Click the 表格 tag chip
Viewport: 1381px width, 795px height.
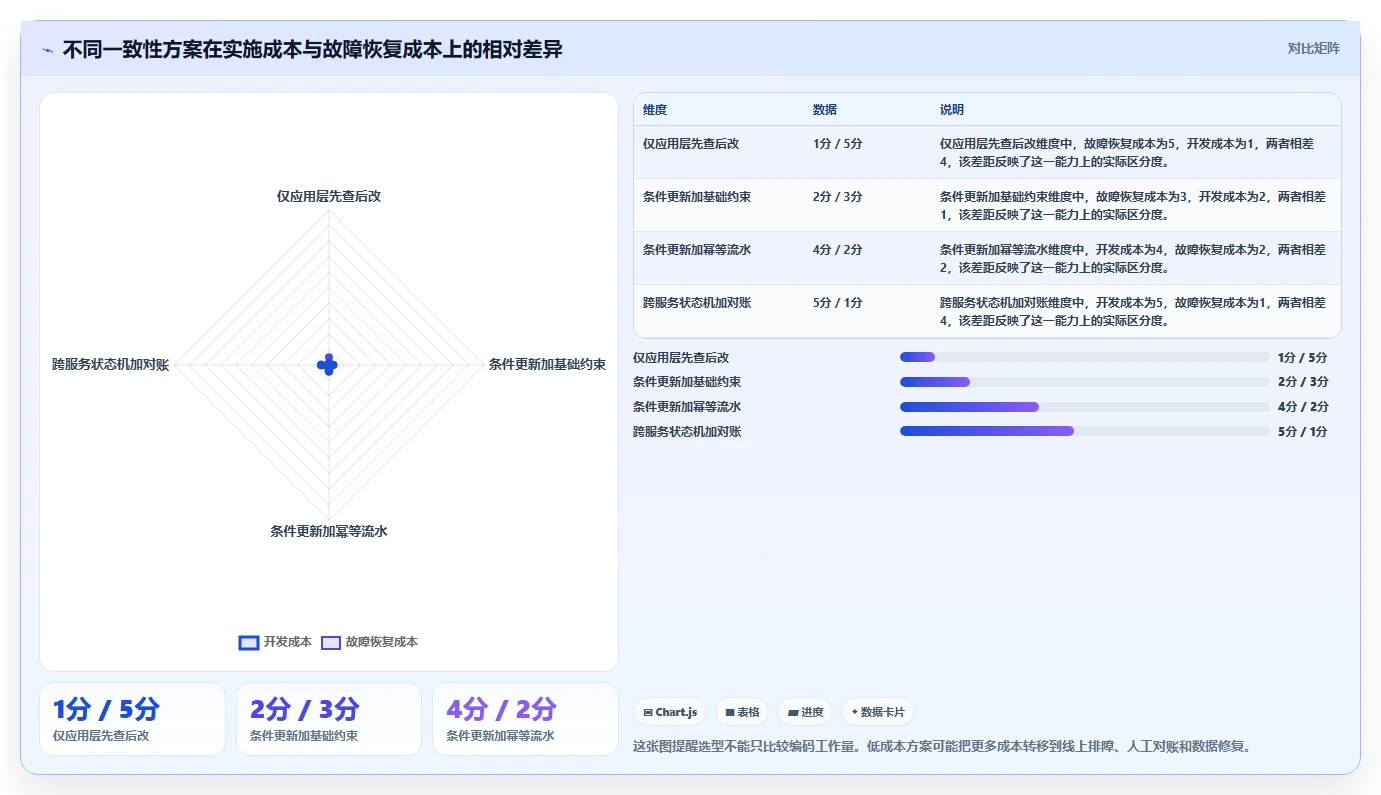click(742, 712)
